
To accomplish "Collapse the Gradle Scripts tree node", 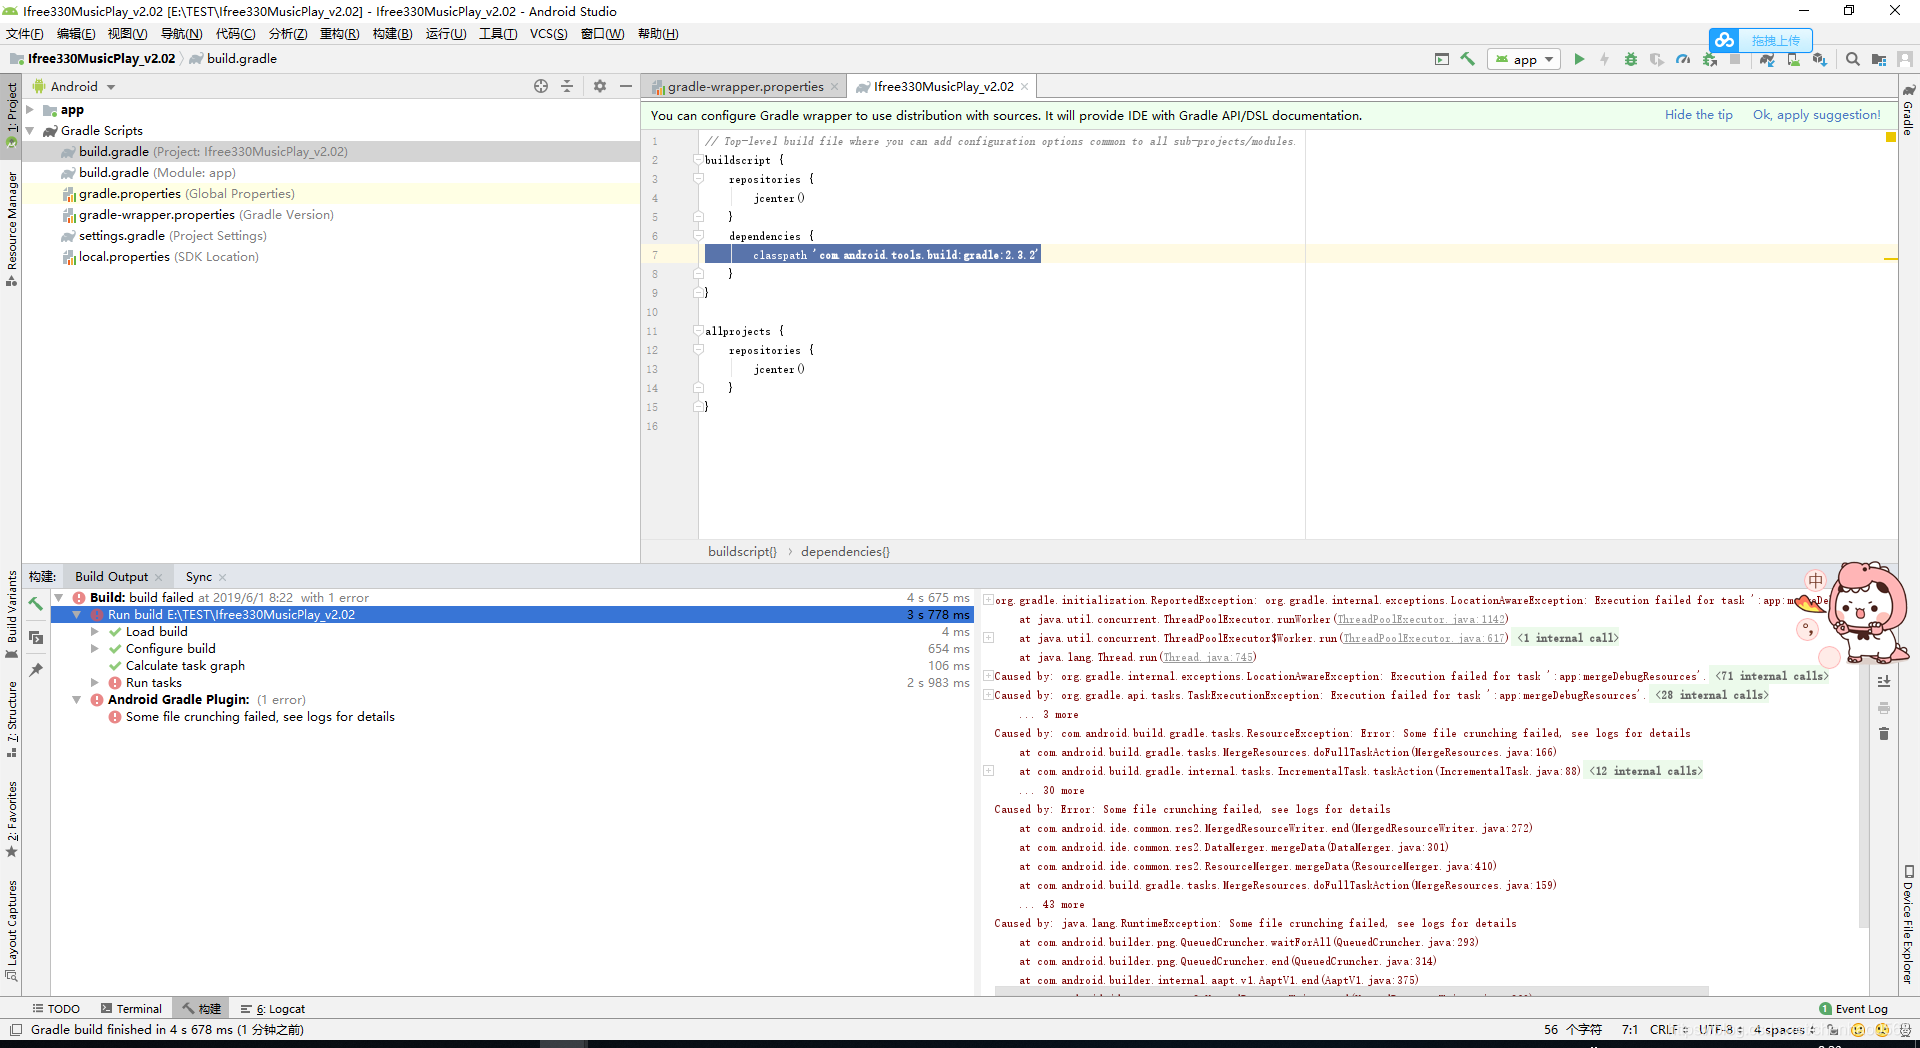I will click(30, 131).
